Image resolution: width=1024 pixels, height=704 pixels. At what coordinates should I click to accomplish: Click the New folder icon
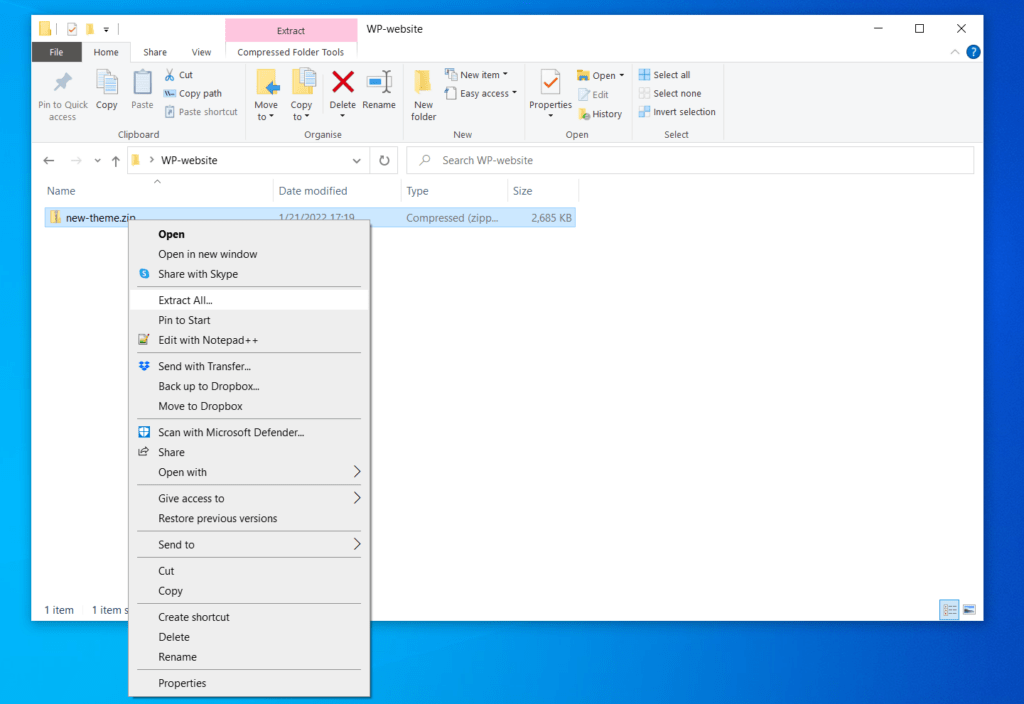click(422, 95)
